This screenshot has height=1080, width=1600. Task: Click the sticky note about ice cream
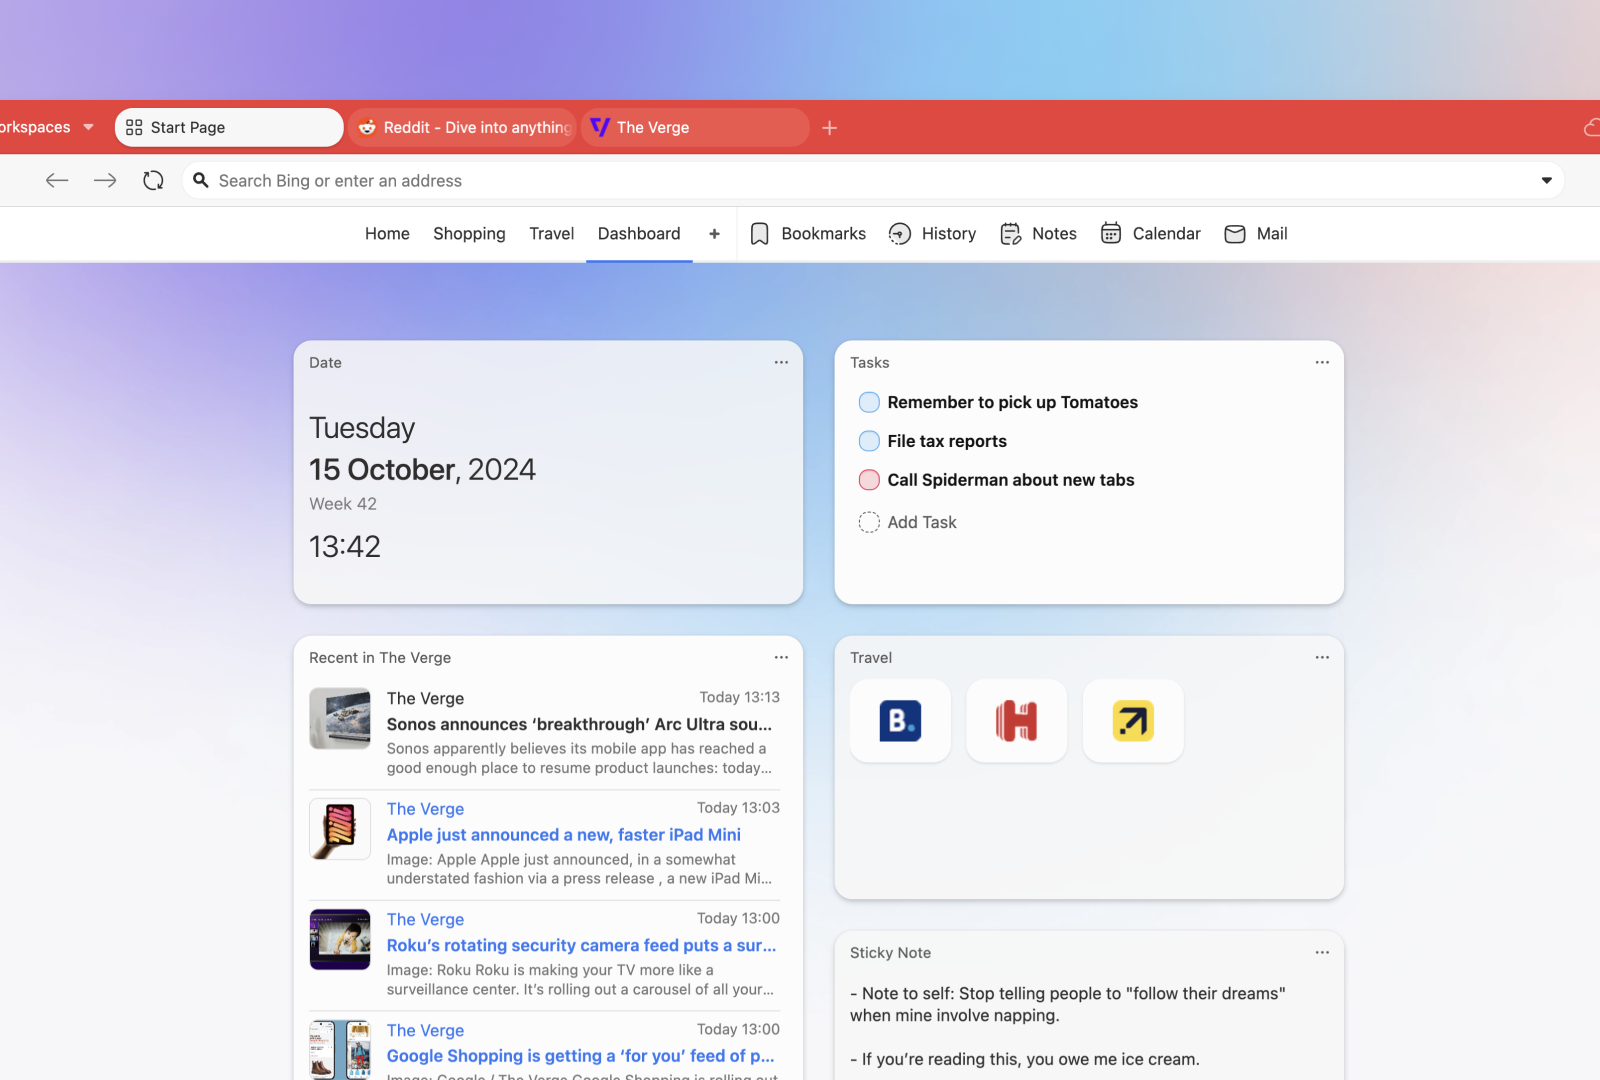1025,1059
